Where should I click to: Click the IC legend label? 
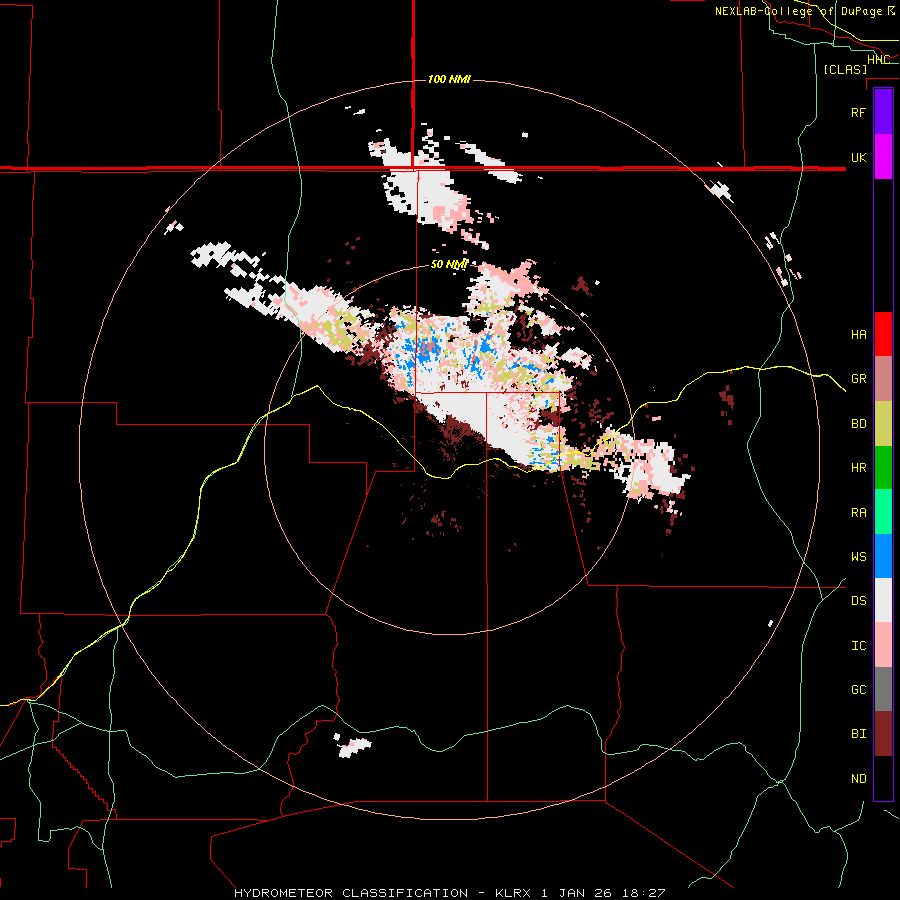coord(858,646)
